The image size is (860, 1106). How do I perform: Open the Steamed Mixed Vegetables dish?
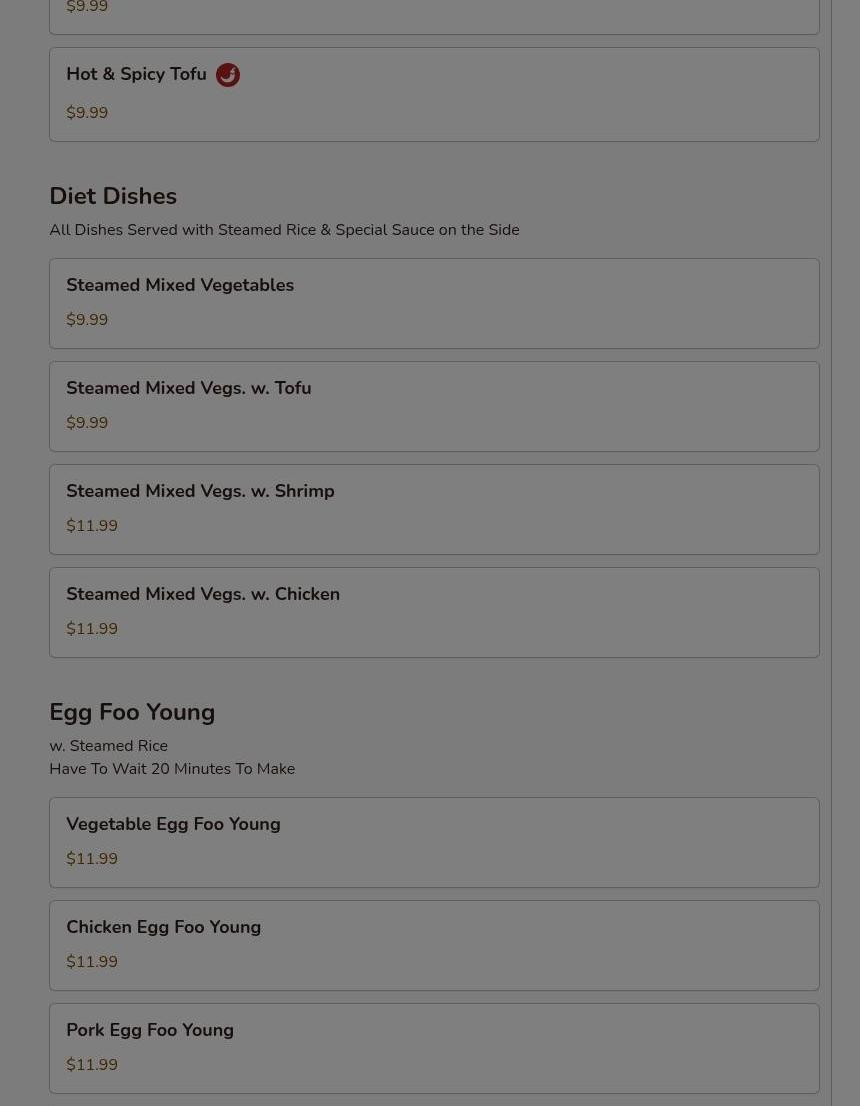(180, 286)
